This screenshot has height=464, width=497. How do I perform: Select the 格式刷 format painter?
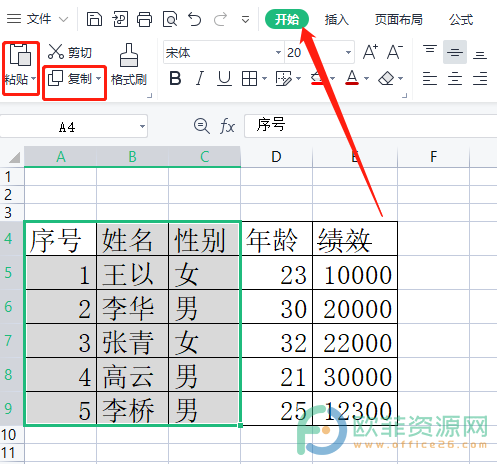(129, 64)
